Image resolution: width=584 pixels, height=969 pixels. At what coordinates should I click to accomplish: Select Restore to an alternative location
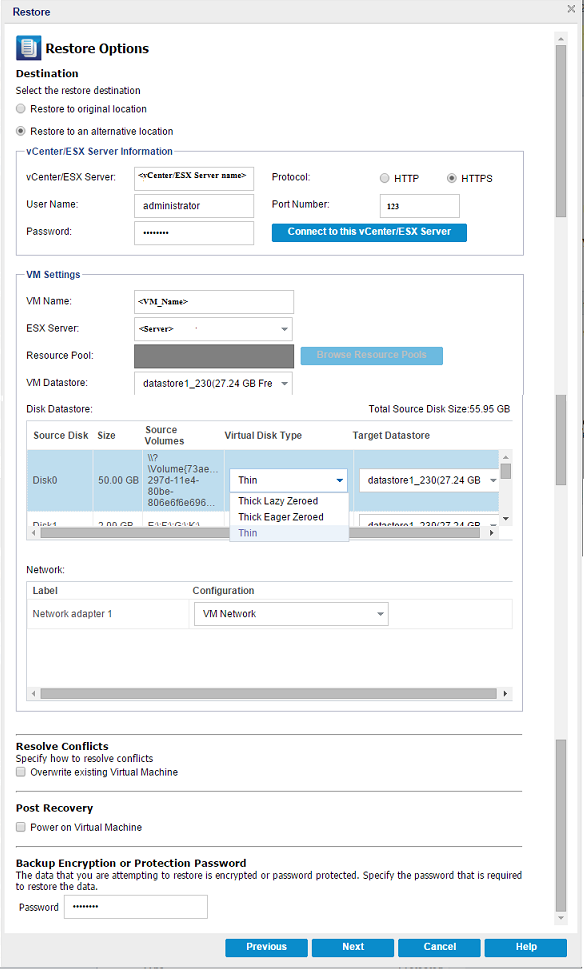pos(21,131)
